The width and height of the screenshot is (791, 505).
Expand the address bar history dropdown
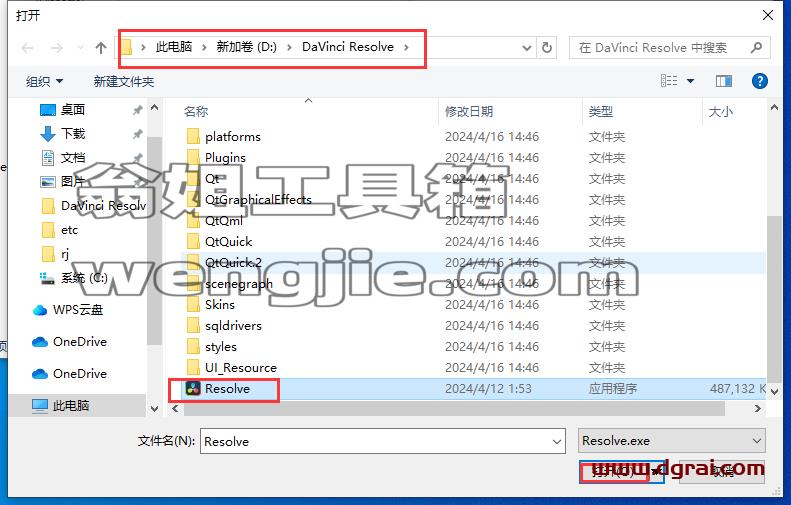527,48
